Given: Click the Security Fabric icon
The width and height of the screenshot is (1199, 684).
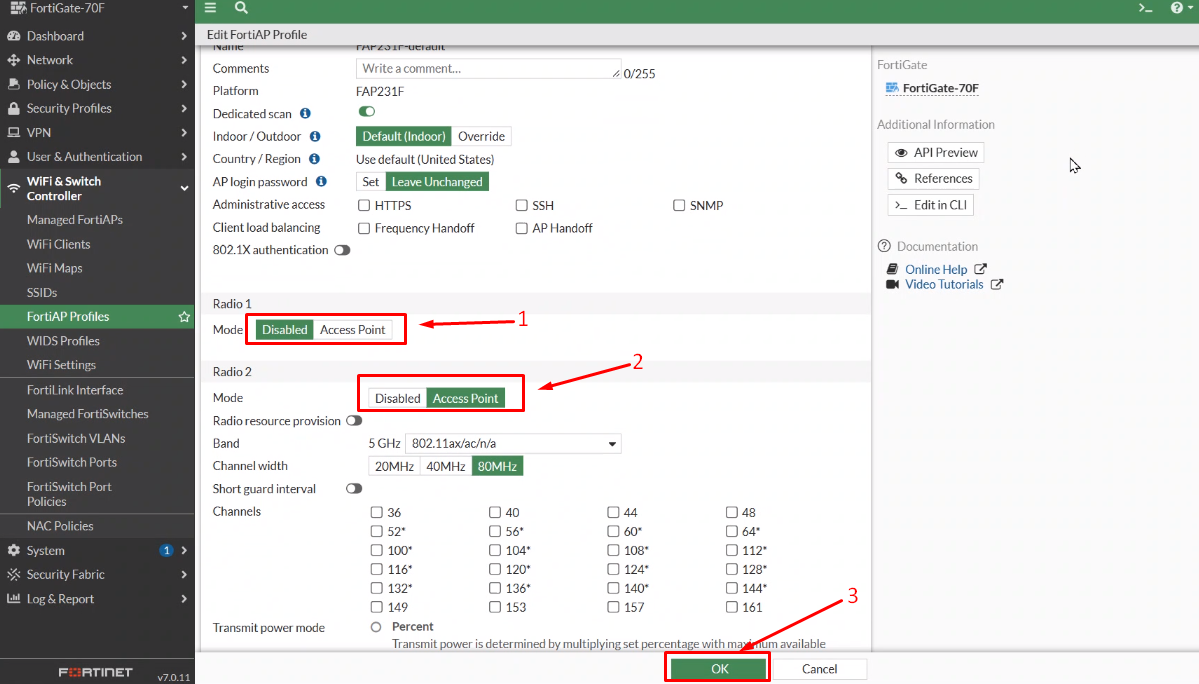Looking at the screenshot, I should 13,575.
